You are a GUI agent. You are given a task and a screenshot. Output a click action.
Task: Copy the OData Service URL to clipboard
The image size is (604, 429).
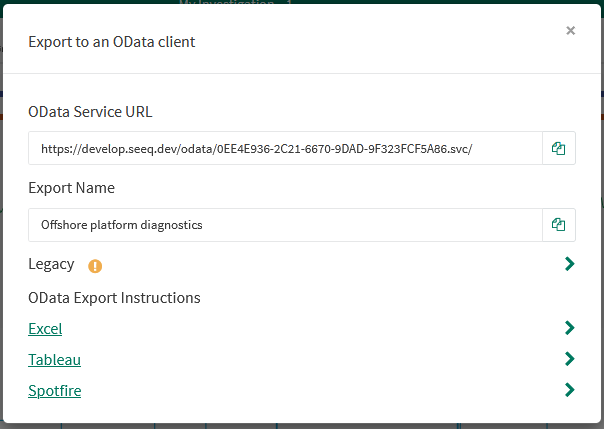click(x=559, y=148)
